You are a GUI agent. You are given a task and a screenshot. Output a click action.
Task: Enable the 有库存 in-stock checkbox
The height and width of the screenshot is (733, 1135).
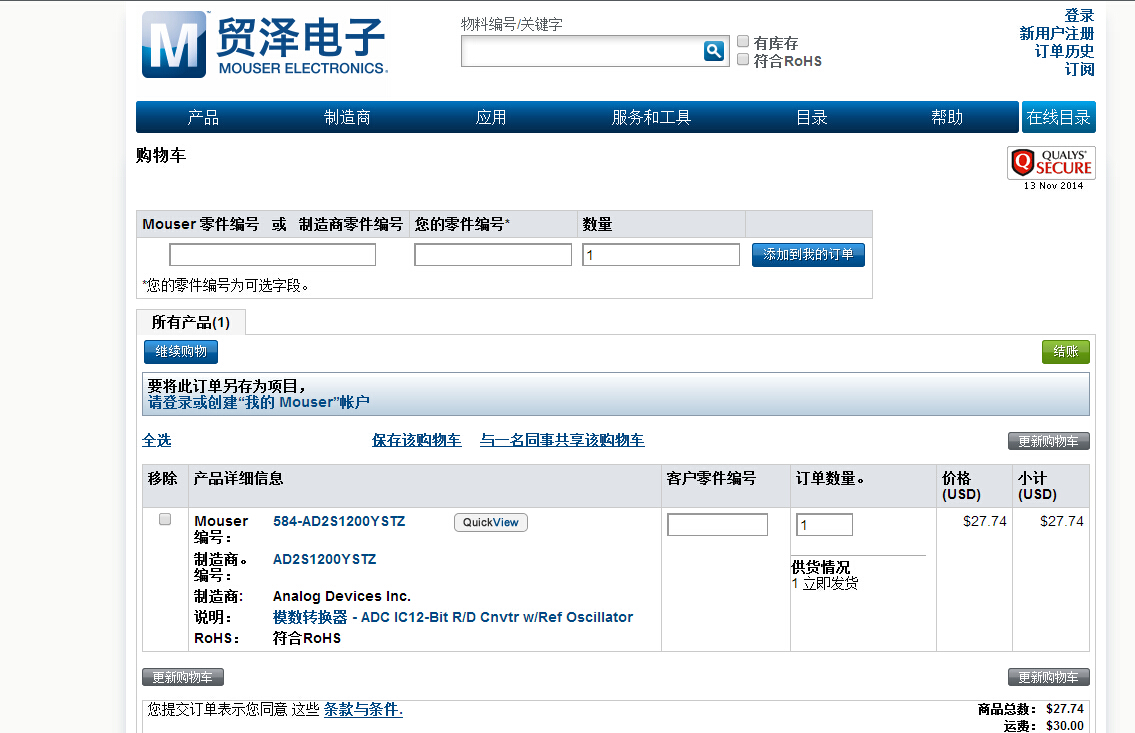743,41
